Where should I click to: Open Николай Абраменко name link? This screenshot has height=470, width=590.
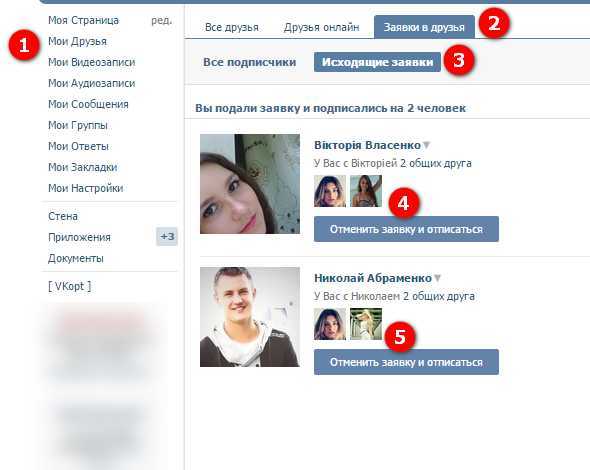[x=373, y=278]
